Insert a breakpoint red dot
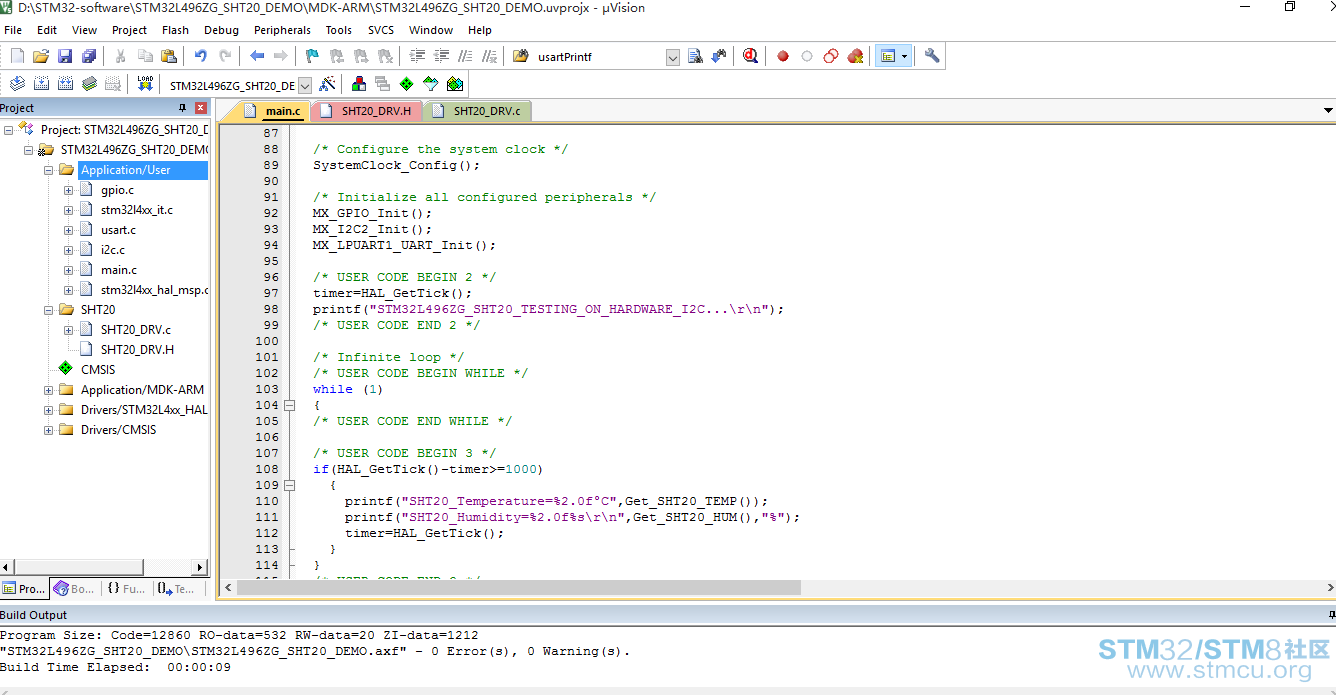Screen dimensions: 1336x695 click(x=783, y=56)
